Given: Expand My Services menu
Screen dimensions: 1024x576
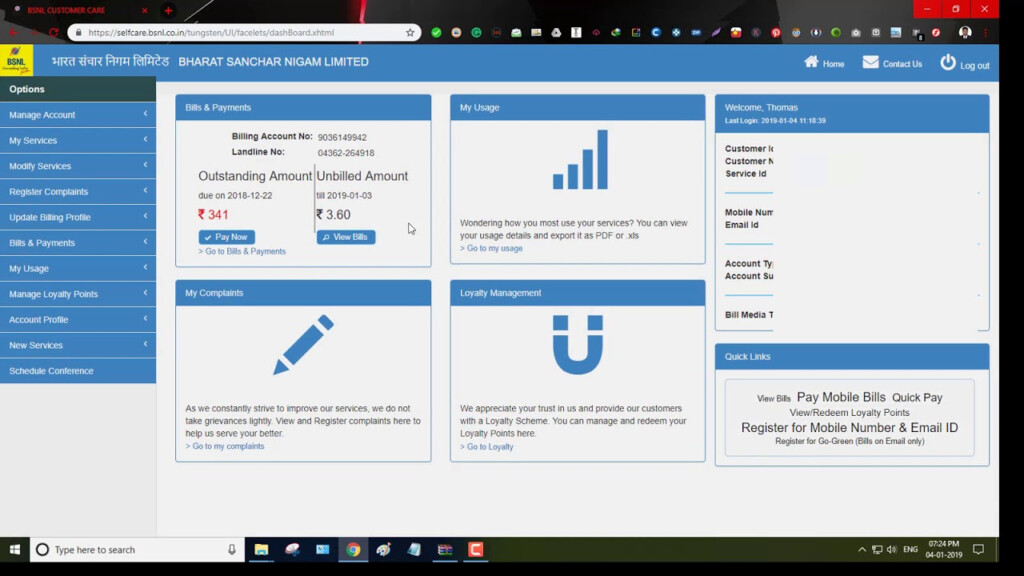Looking at the screenshot, I should (78, 140).
